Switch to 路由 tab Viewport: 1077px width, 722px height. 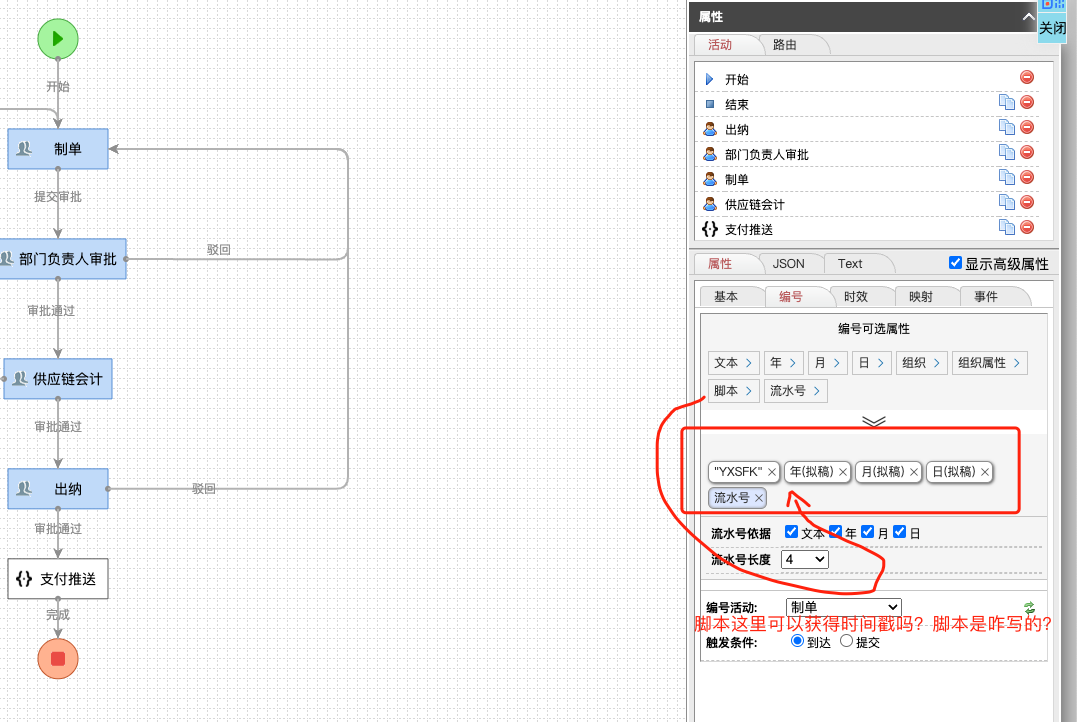pyautogui.click(x=785, y=45)
